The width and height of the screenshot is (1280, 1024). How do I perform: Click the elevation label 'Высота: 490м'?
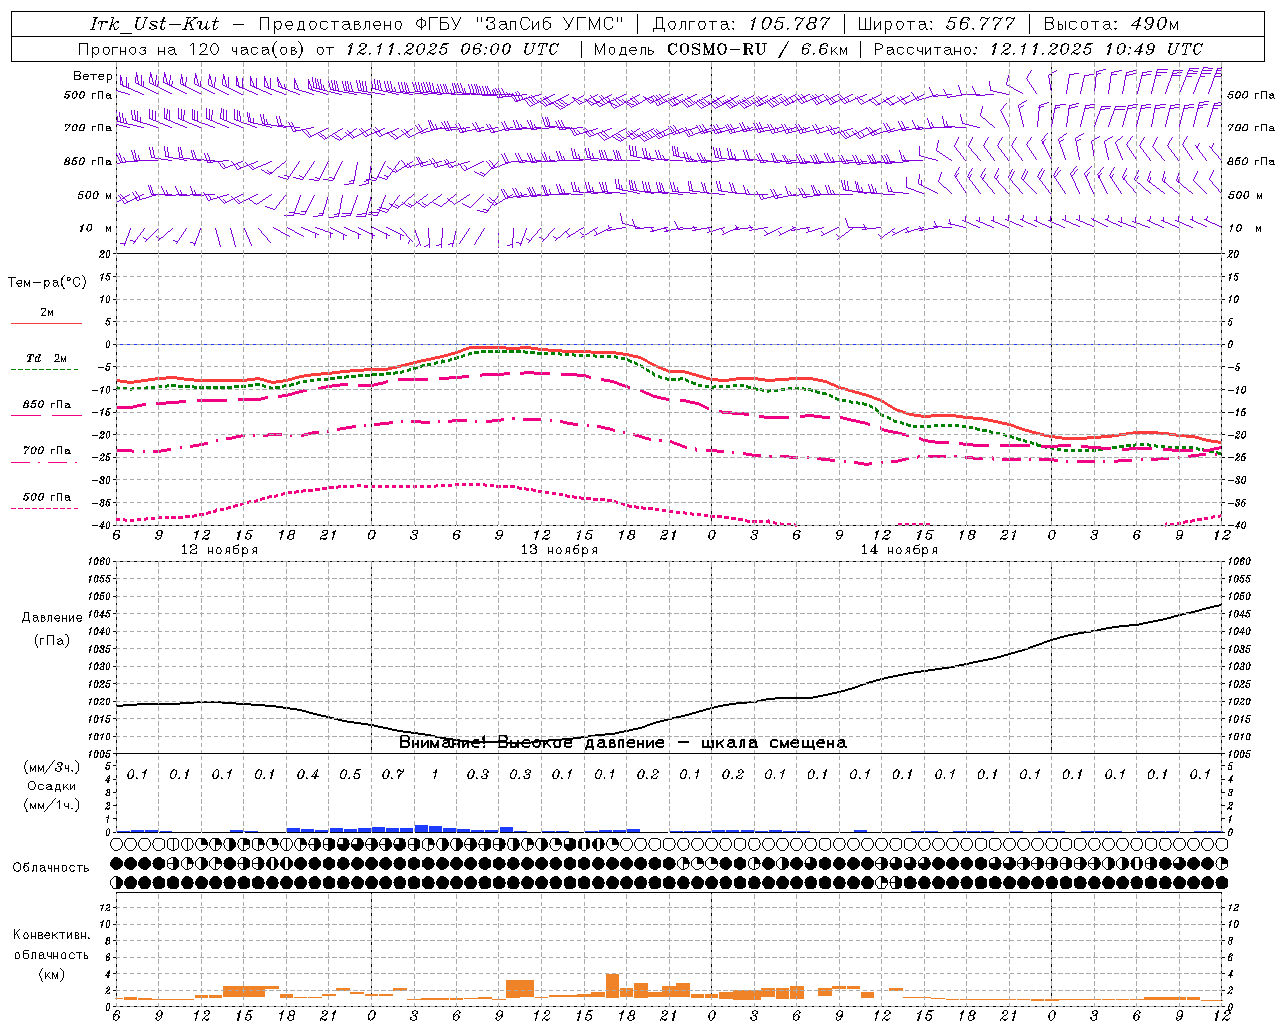[x=1111, y=24]
